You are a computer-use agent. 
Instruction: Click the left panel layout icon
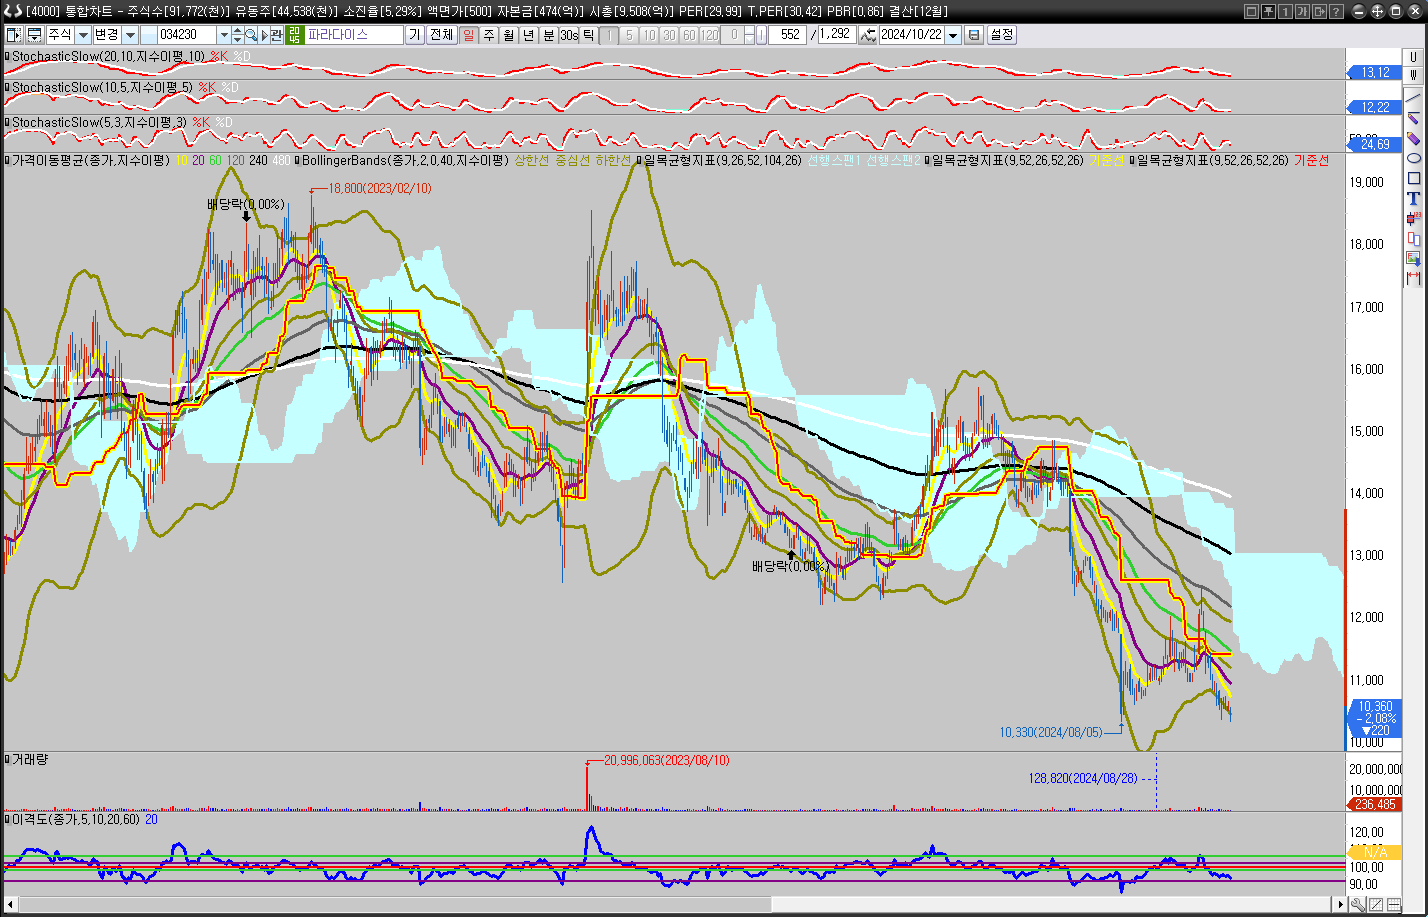[x=13, y=34]
